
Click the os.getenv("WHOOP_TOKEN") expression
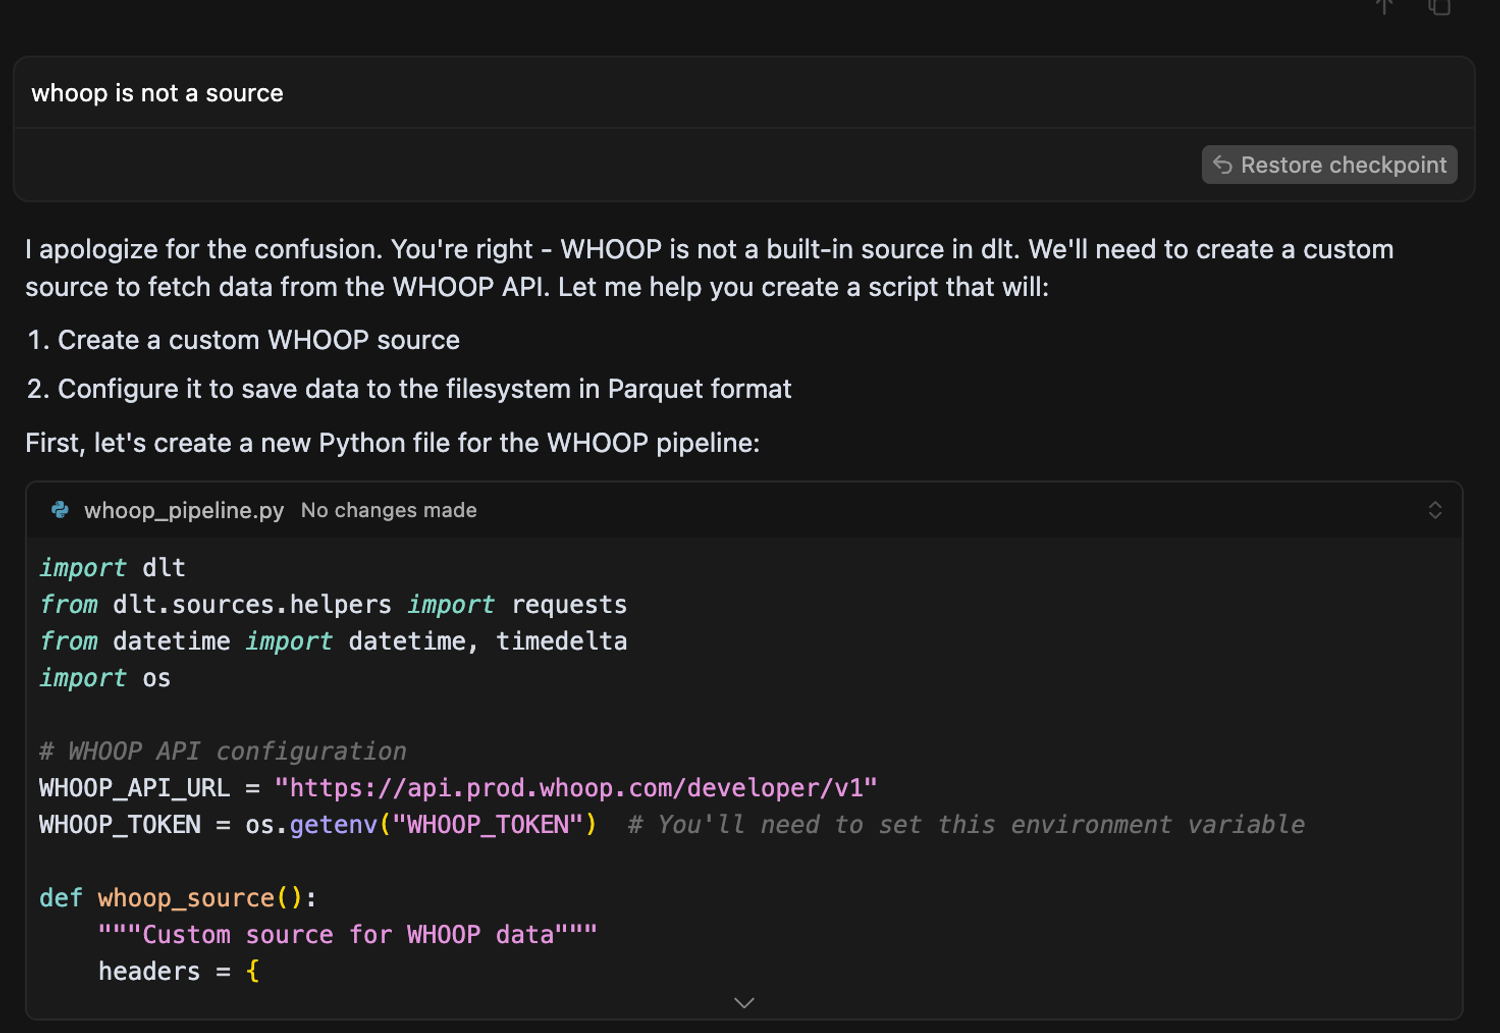(x=421, y=825)
